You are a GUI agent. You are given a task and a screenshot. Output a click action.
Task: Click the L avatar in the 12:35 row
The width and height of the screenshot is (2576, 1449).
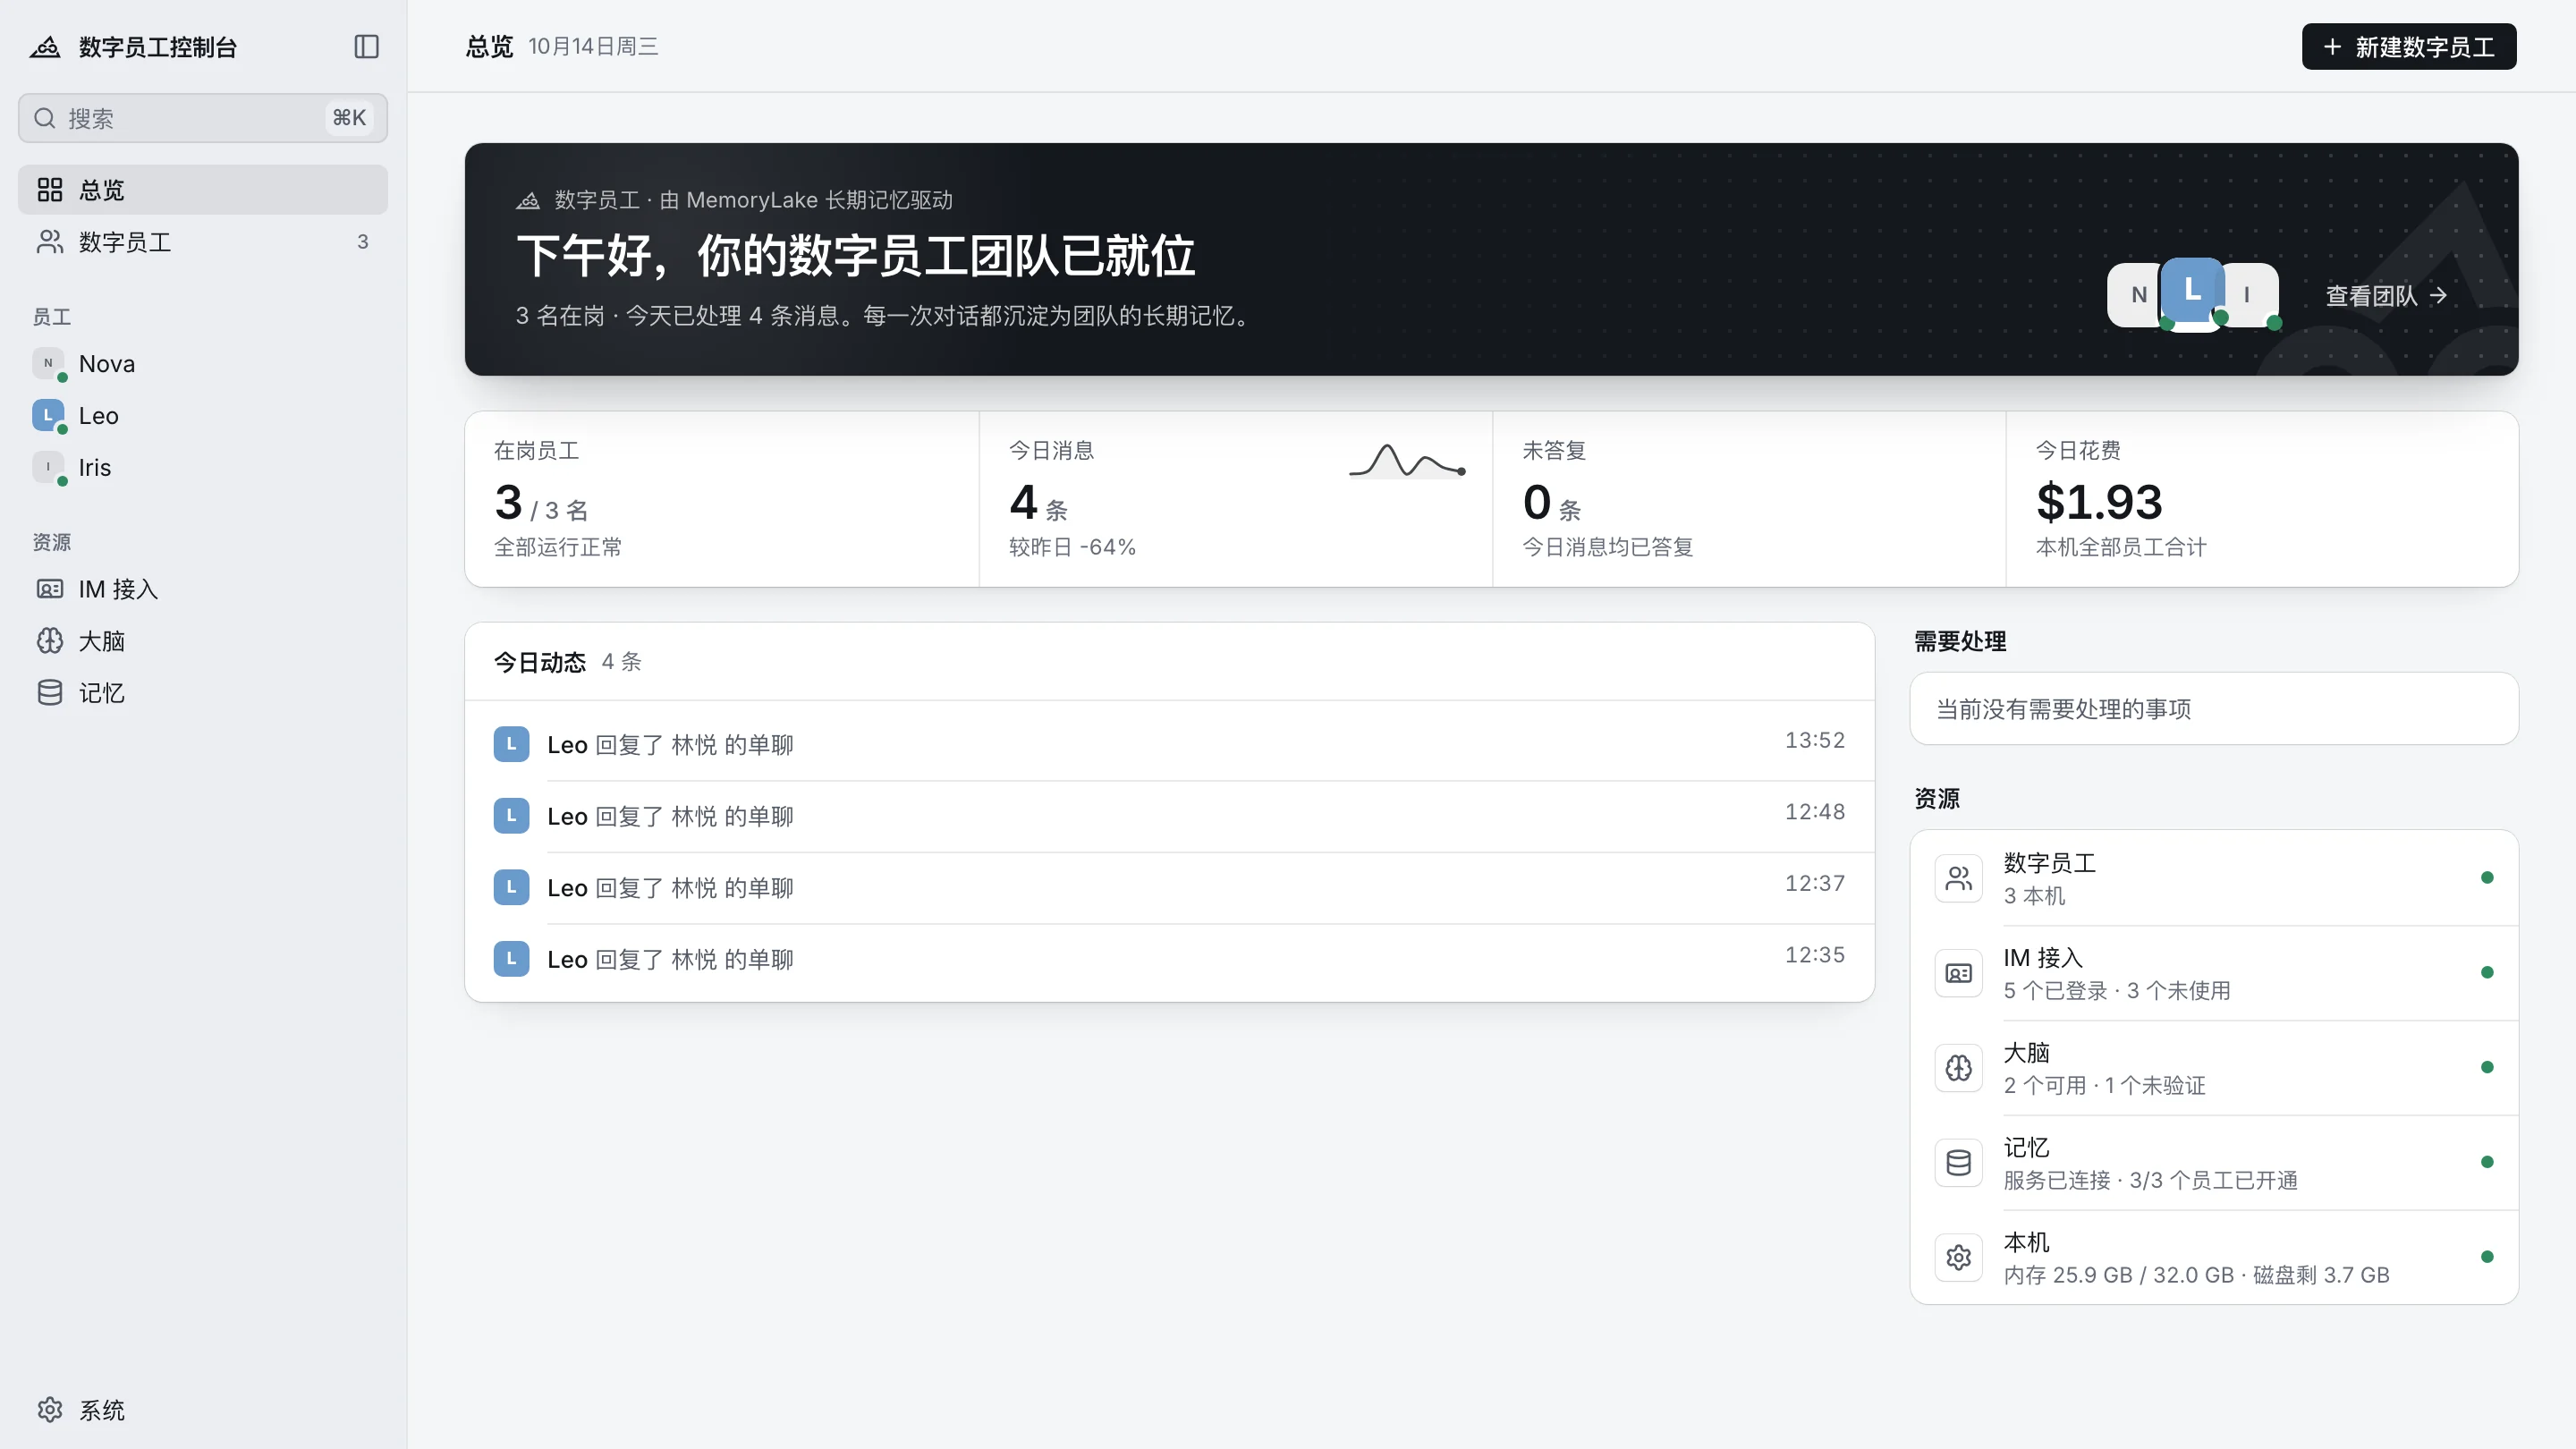coord(511,959)
